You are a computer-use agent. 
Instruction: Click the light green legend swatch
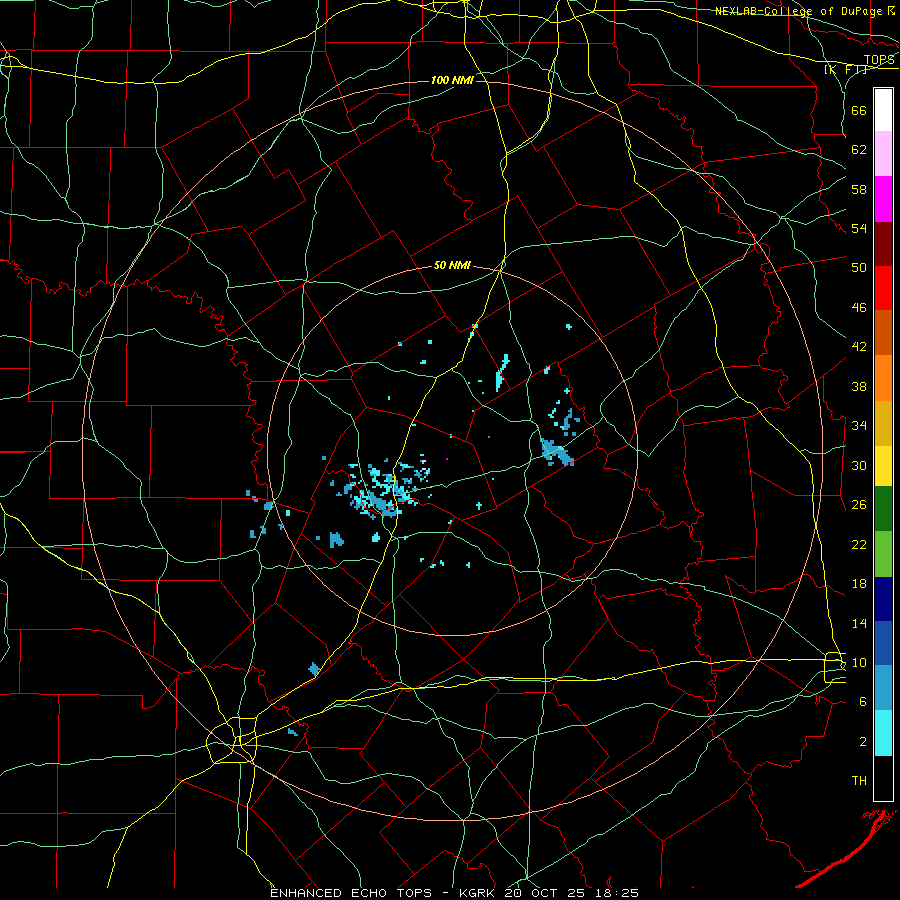point(883,554)
